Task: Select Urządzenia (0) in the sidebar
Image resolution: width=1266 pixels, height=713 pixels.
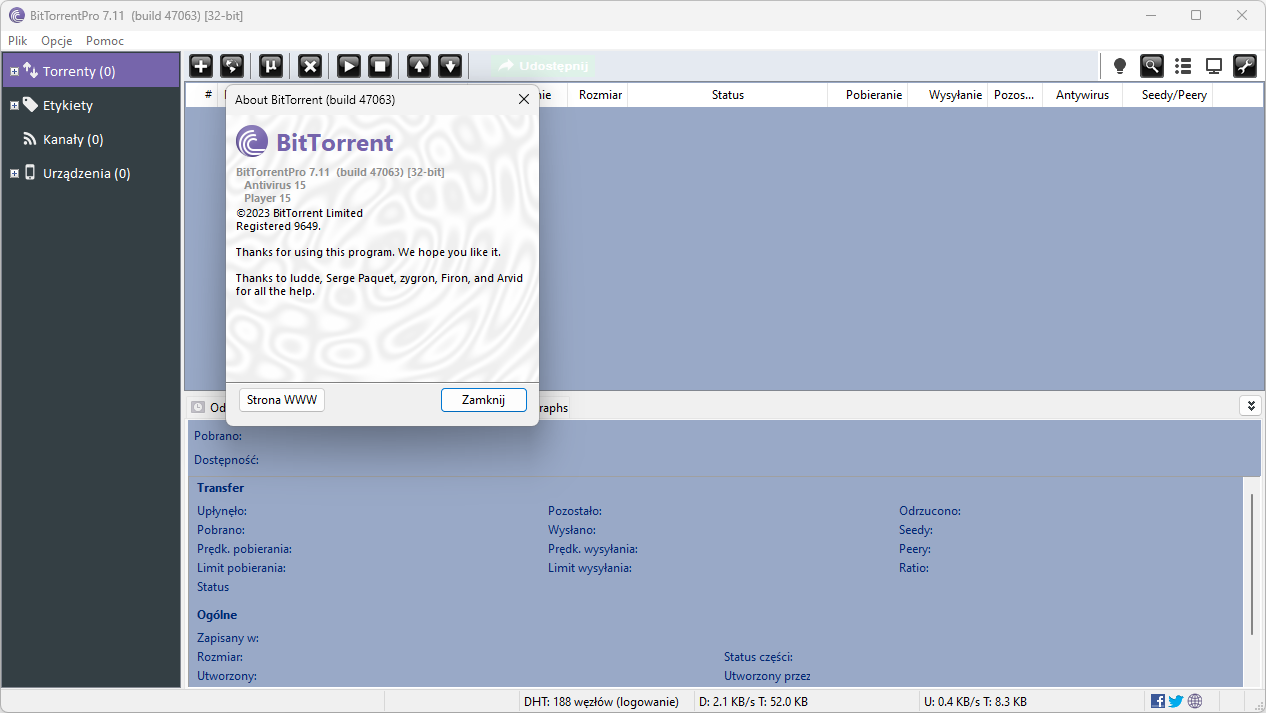Action: [90, 173]
